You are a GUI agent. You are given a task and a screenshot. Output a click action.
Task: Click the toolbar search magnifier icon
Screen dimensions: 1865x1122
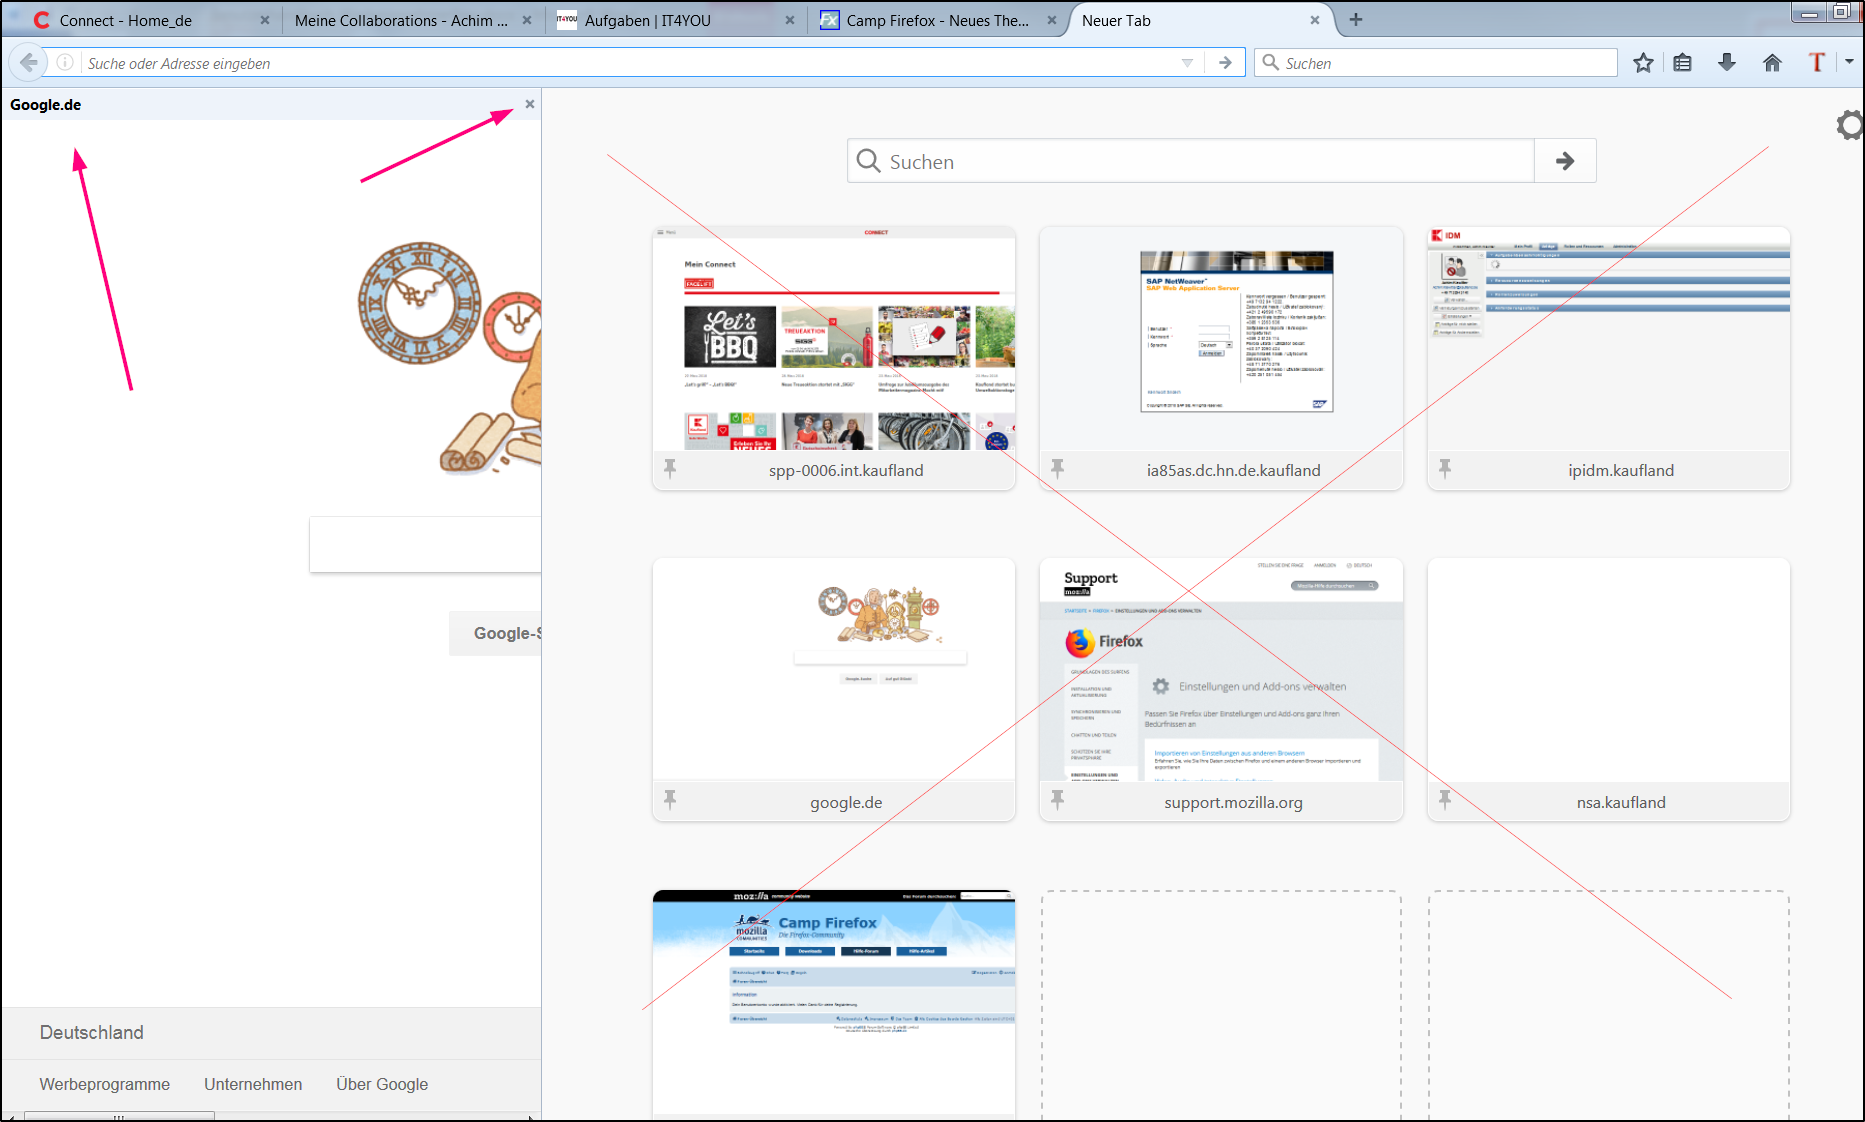click(1270, 62)
